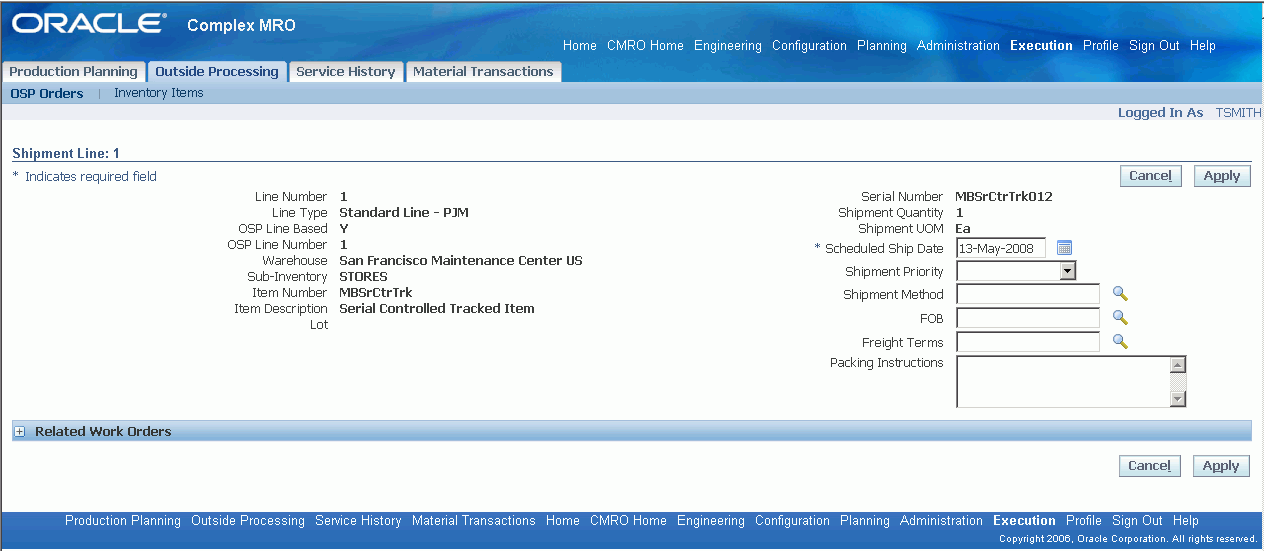Click Help in the footer links

[x=1186, y=521]
